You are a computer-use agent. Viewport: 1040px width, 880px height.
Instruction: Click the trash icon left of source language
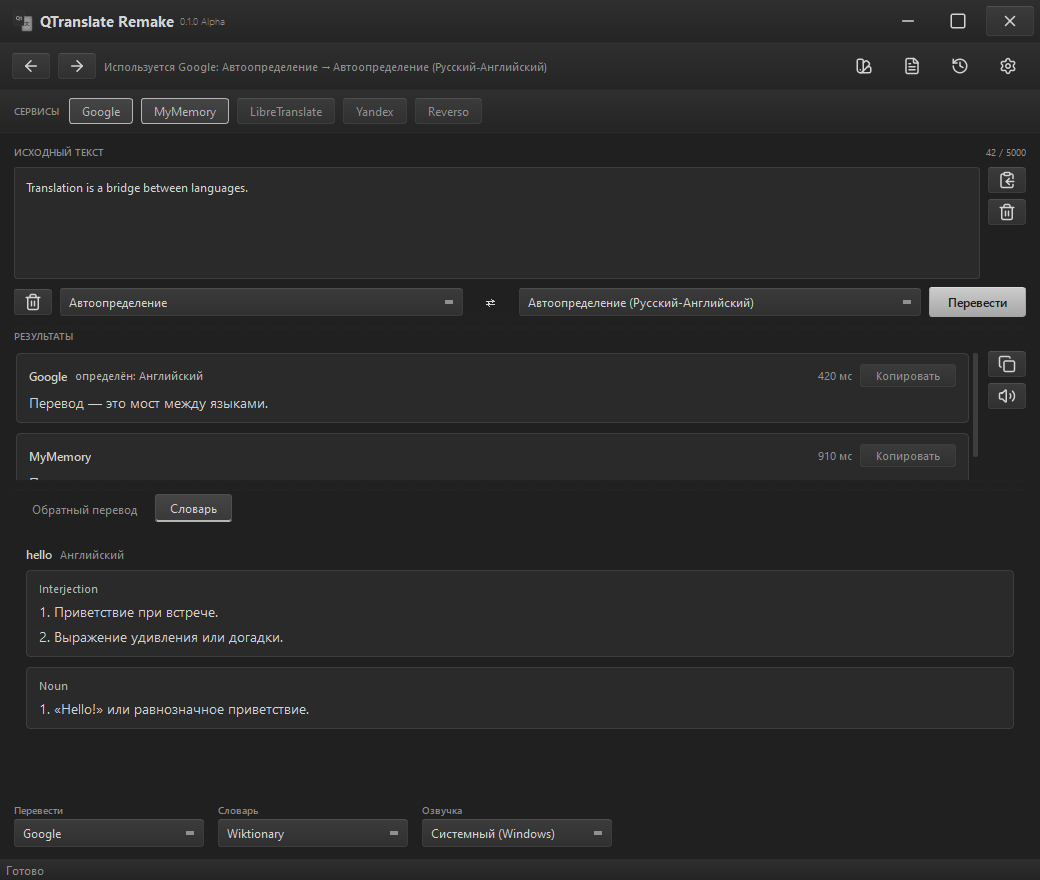click(x=33, y=302)
